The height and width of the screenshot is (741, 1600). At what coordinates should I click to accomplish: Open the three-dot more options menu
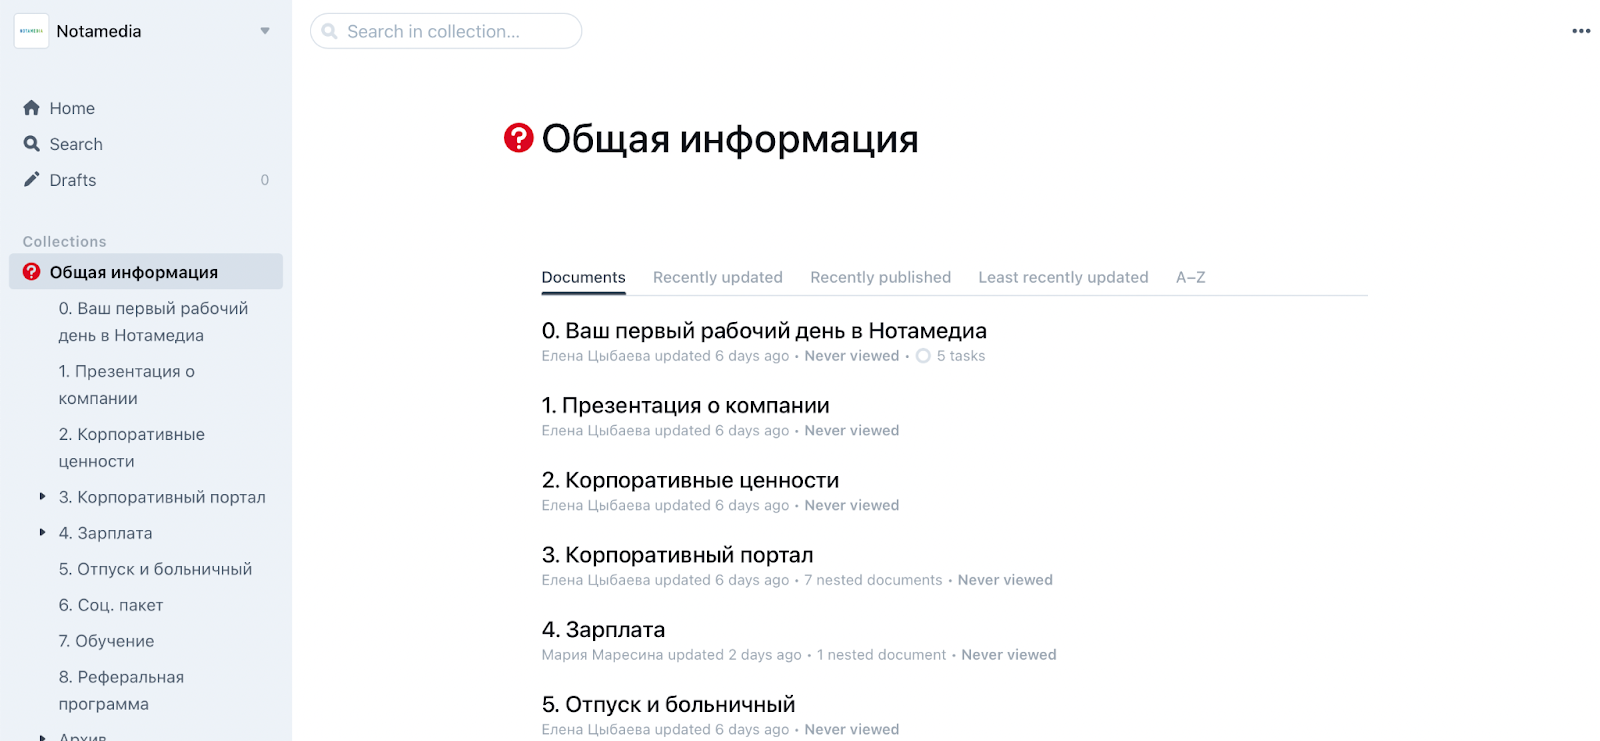[1581, 31]
